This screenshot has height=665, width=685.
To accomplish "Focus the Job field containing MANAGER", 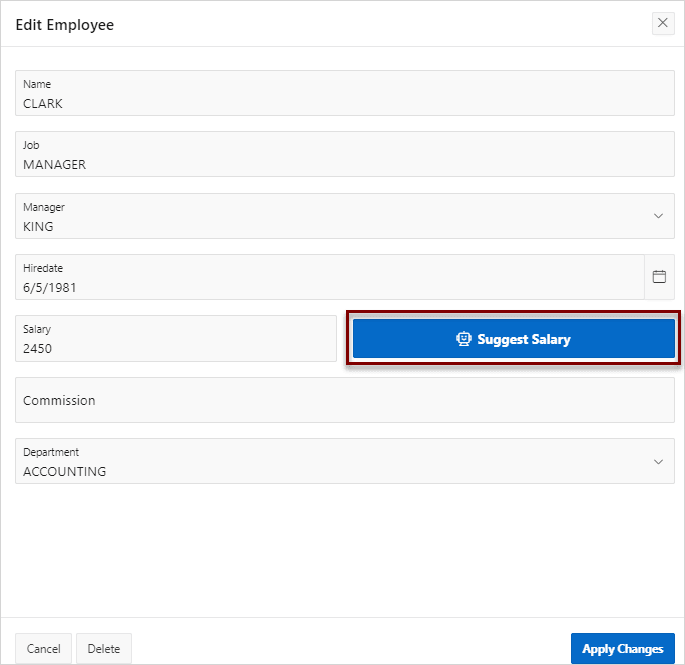I will click(x=345, y=154).
